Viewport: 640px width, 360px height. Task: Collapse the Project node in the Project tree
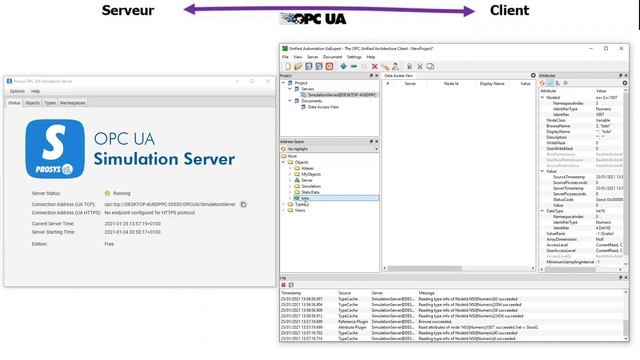click(x=283, y=83)
